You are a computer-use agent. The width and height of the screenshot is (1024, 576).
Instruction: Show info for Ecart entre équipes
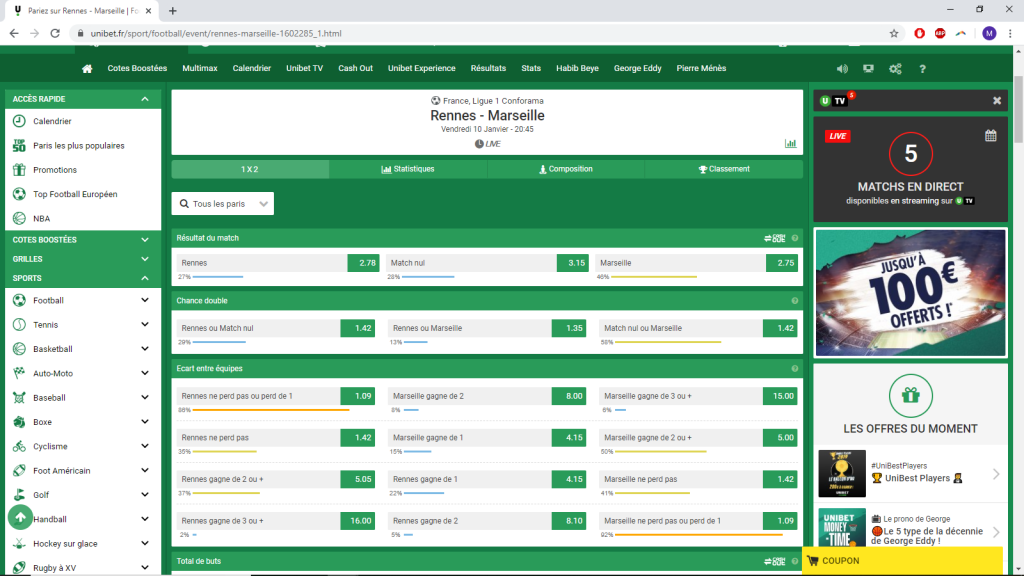click(x=795, y=369)
